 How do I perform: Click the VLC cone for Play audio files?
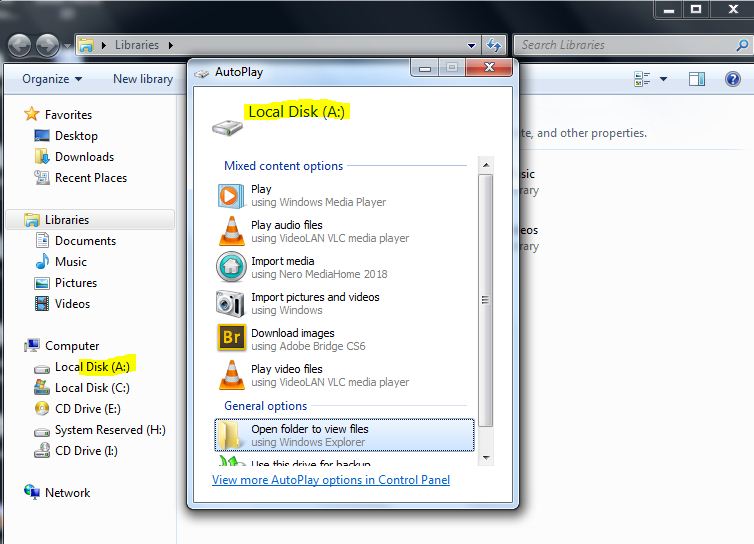[x=231, y=231]
